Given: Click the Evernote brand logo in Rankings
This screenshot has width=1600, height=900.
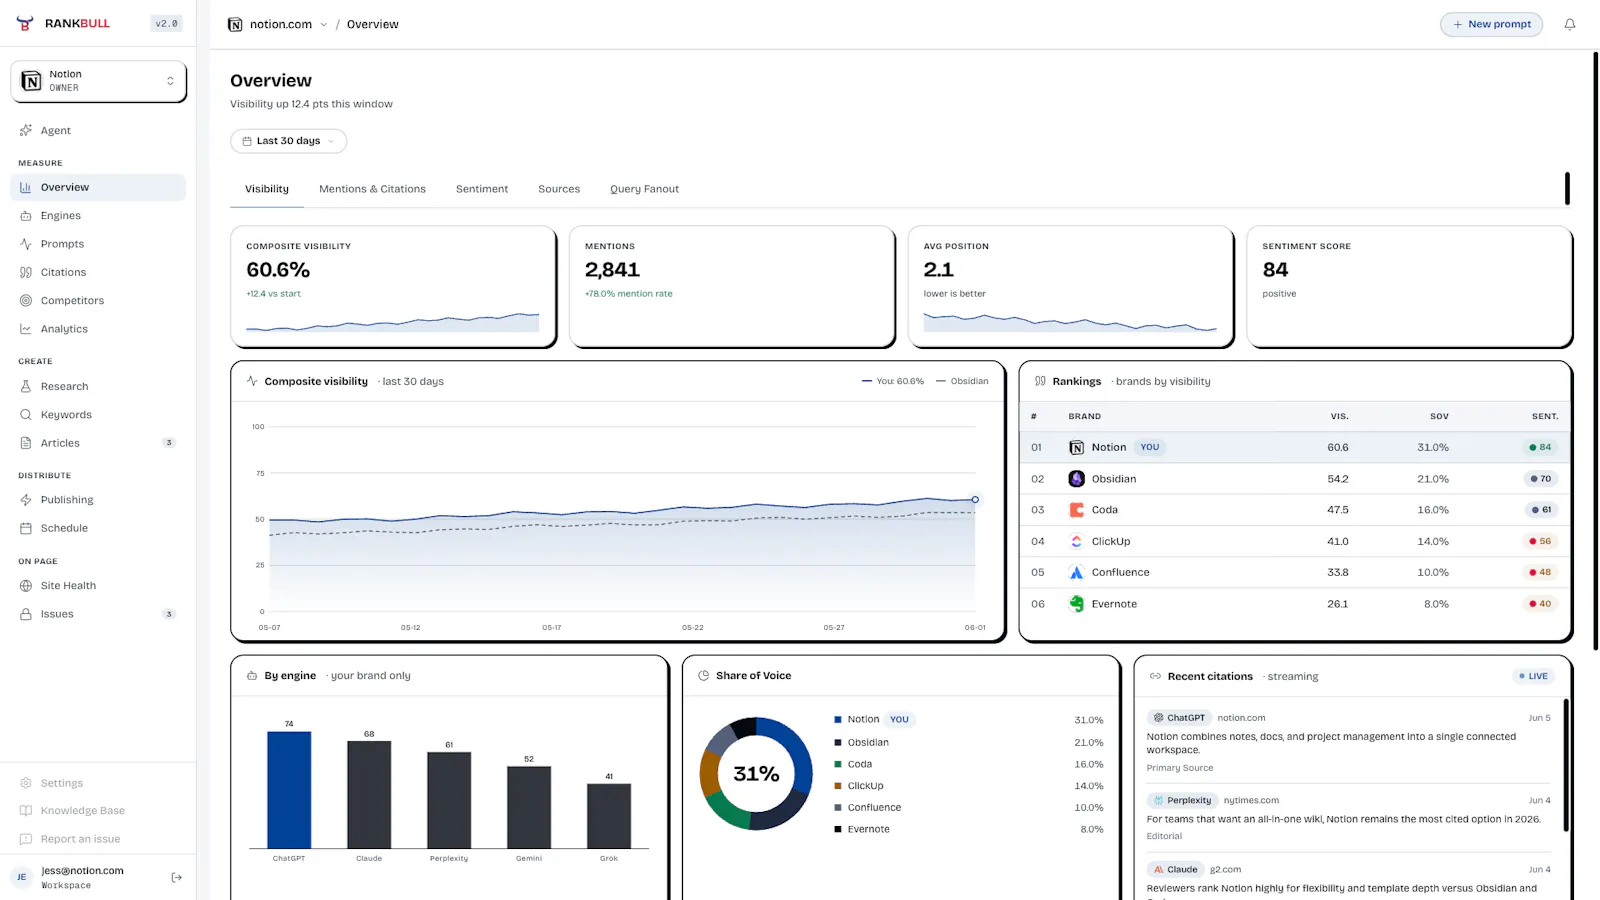Looking at the screenshot, I should (x=1076, y=604).
